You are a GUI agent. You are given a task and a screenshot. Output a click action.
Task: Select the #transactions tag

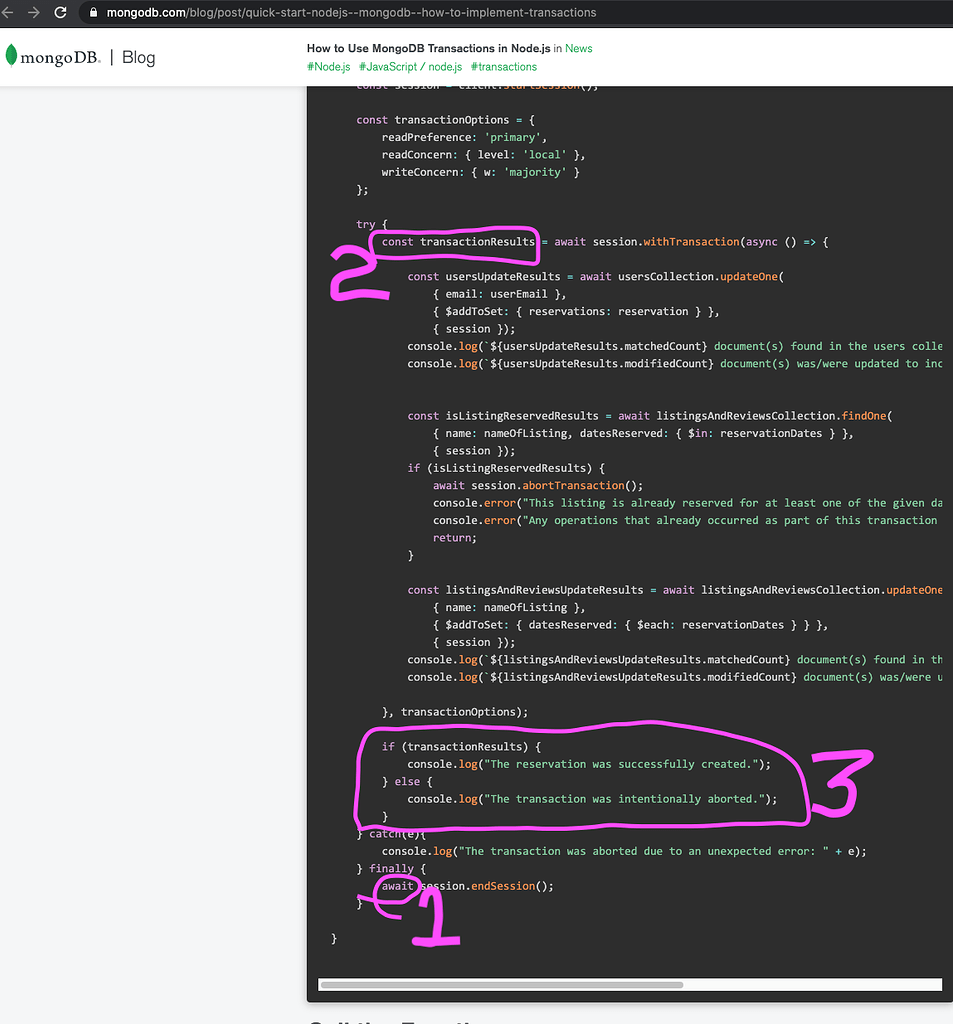pos(503,67)
